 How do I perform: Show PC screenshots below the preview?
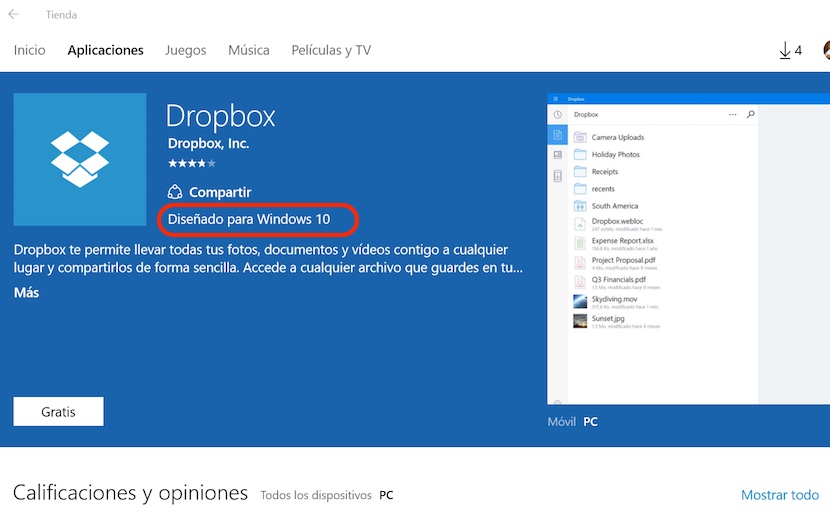[x=590, y=421]
